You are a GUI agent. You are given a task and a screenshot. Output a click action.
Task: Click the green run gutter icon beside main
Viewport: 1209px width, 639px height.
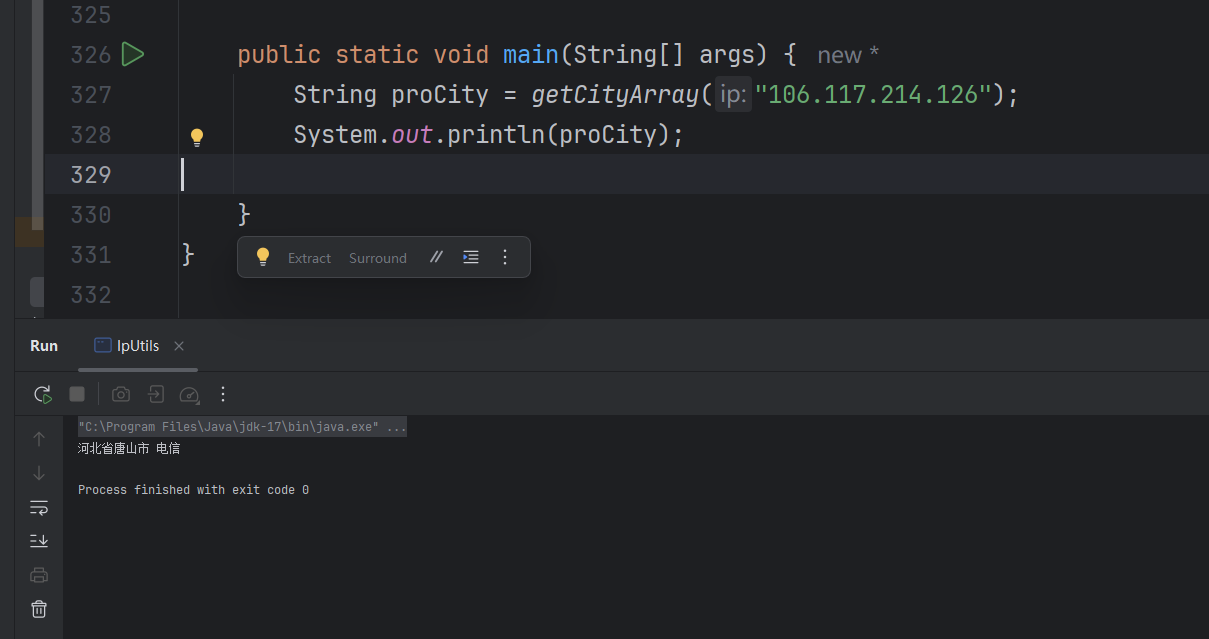tap(133, 54)
